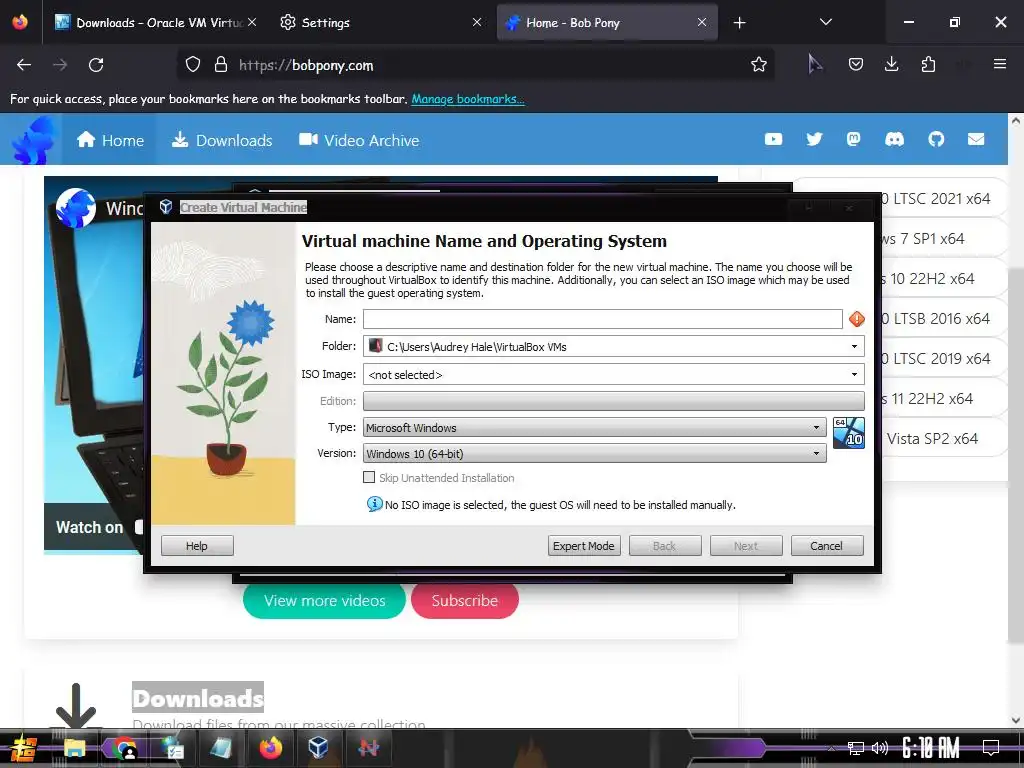Switch to the Settings tab
Viewport: 1024px width, 768px height.
[381, 22]
